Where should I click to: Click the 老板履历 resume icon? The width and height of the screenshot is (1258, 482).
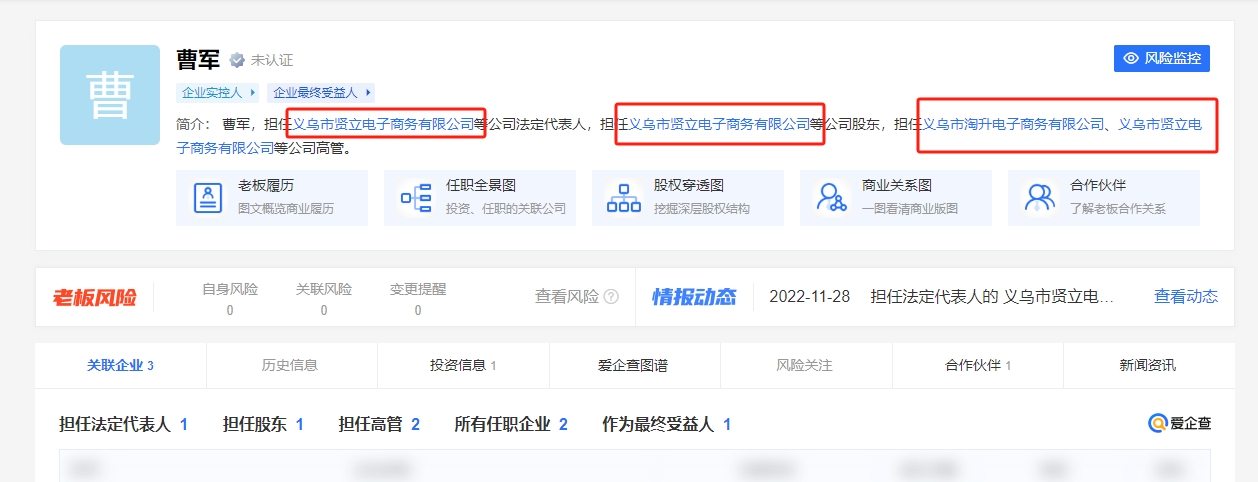click(208, 197)
